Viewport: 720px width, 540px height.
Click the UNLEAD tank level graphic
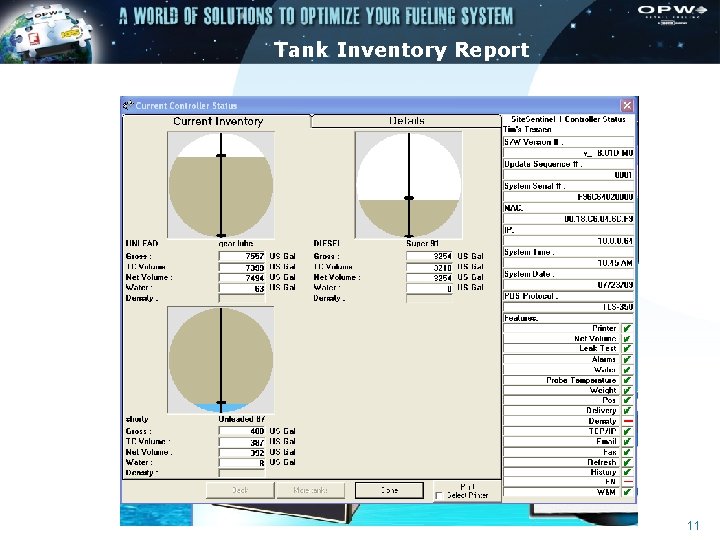[x=221, y=185]
